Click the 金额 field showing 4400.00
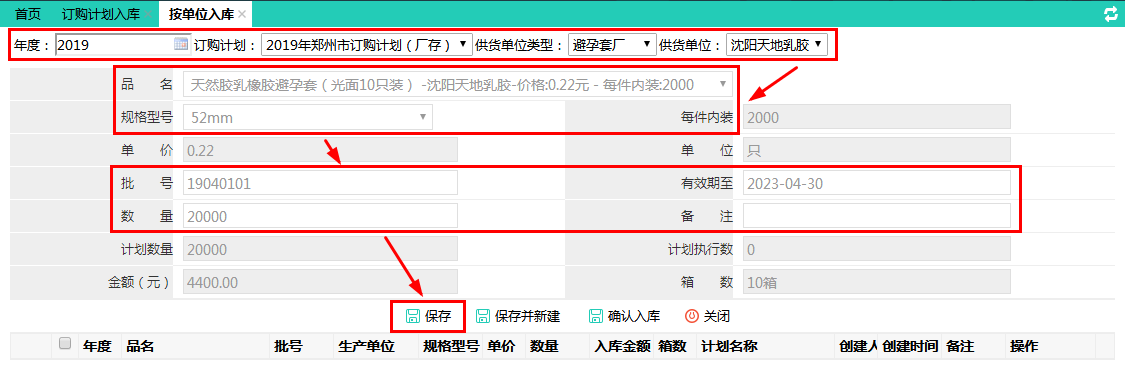1125x376 pixels. coord(320,282)
